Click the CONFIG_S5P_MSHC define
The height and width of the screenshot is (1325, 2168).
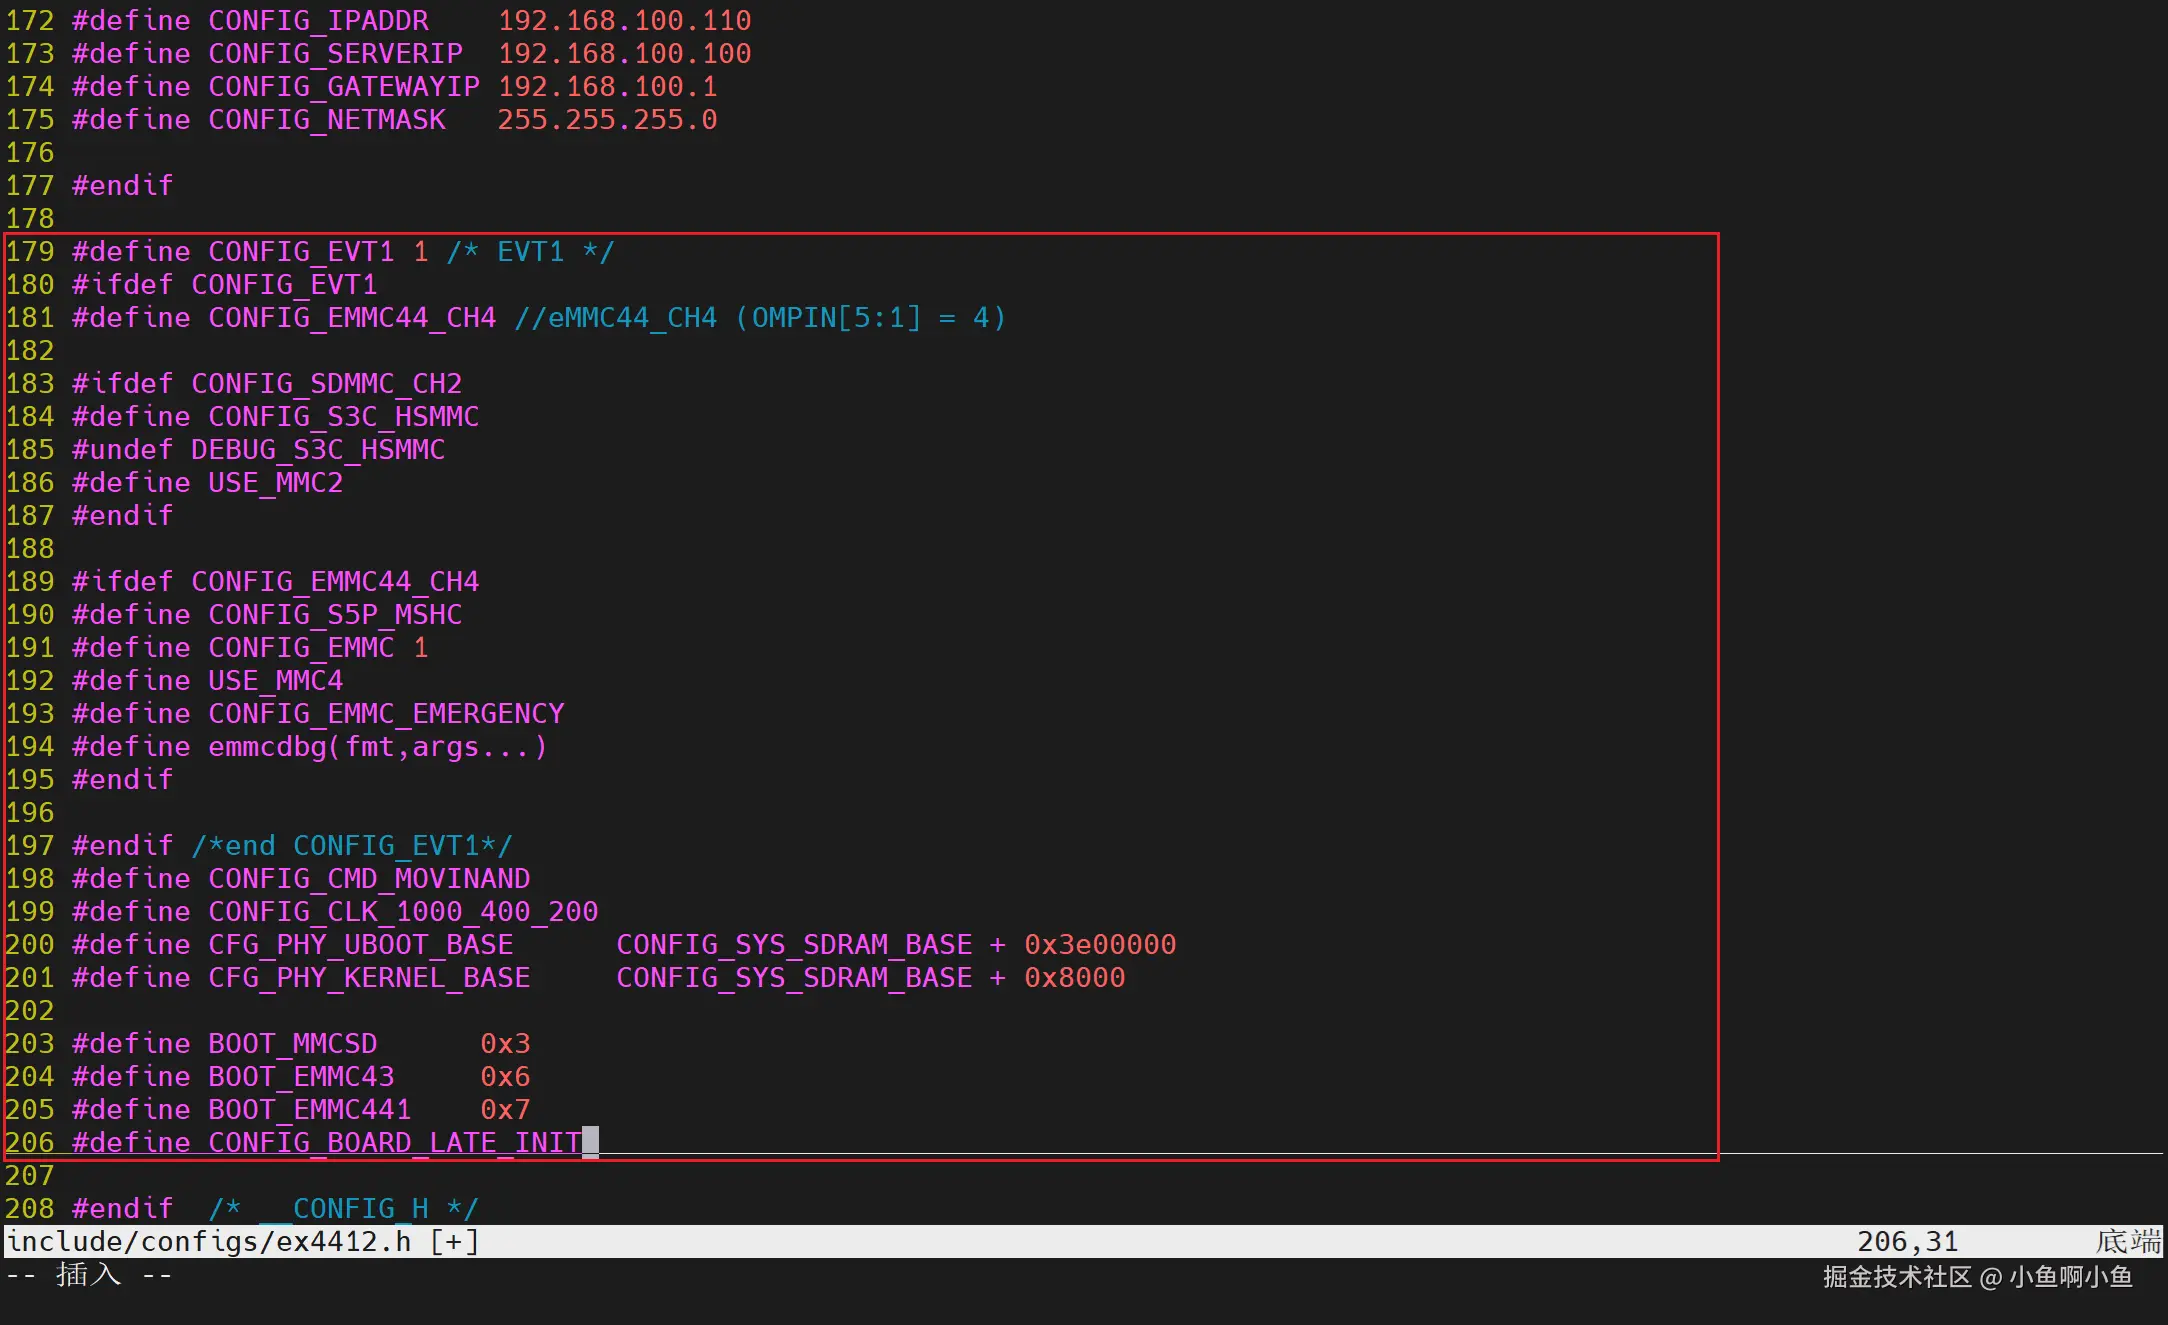(335, 614)
